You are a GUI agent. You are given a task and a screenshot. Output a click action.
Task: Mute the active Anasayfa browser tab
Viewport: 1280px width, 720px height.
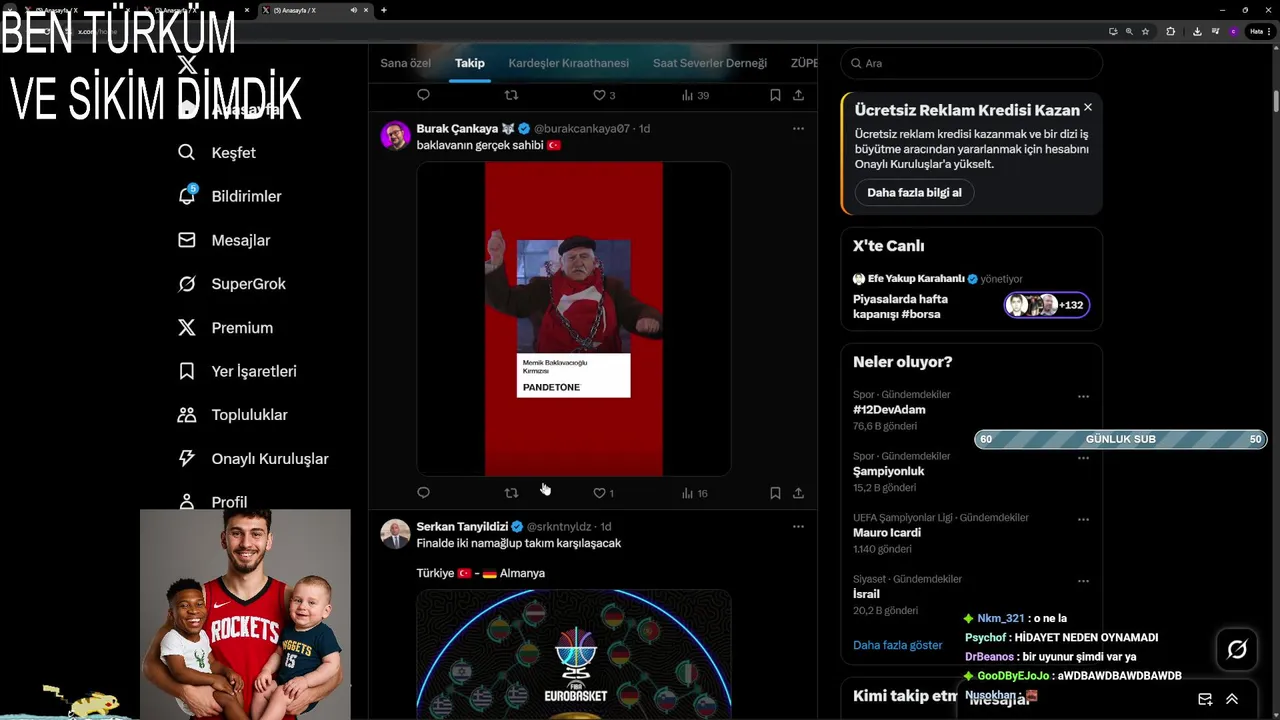pos(353,10)
